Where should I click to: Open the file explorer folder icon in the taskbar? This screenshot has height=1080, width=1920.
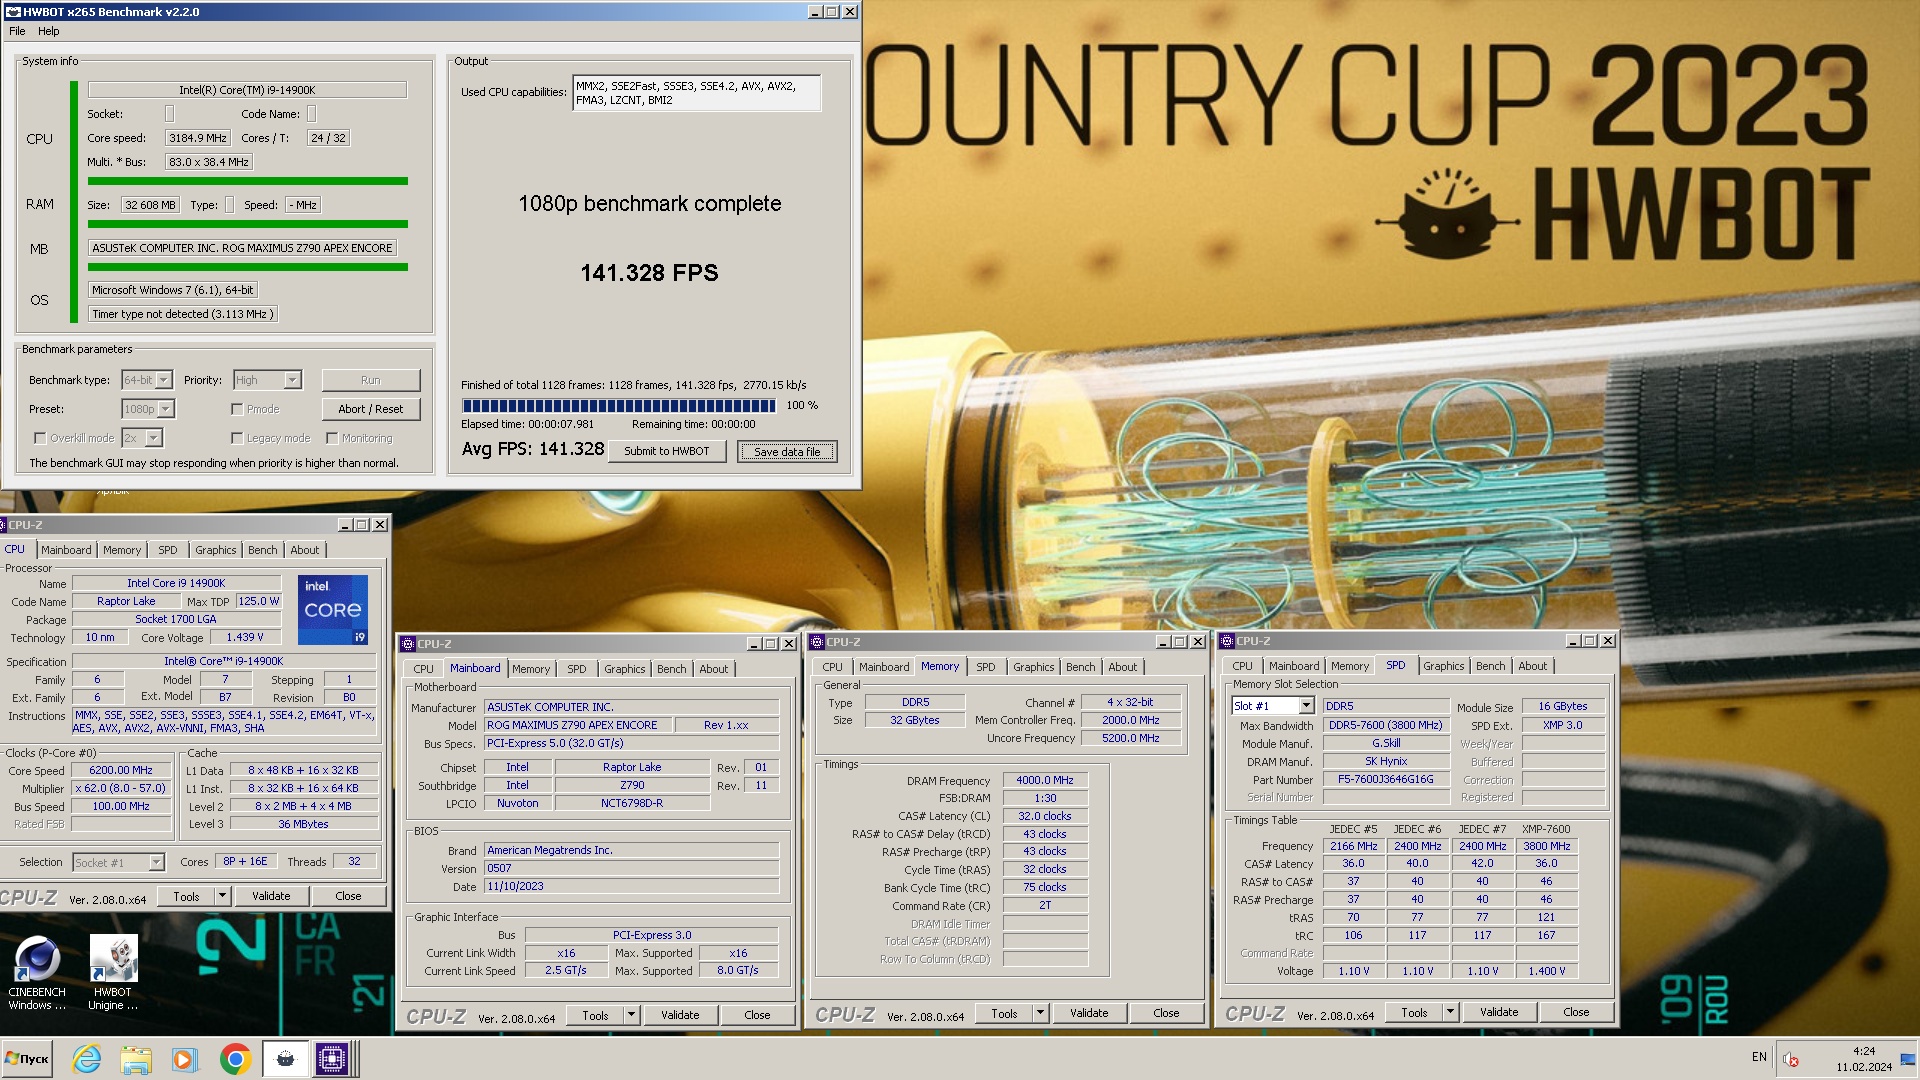click(x=136, y=1059)
